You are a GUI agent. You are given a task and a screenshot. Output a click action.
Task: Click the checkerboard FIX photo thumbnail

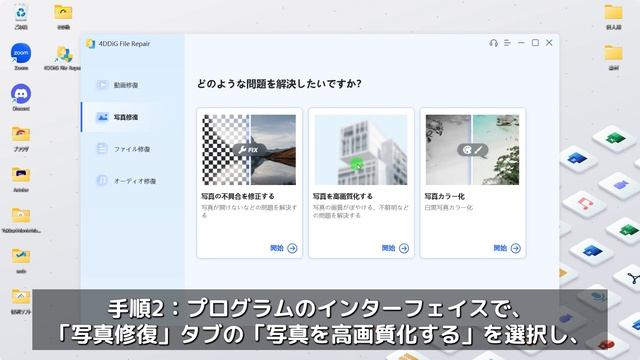[x=249, y=150]
